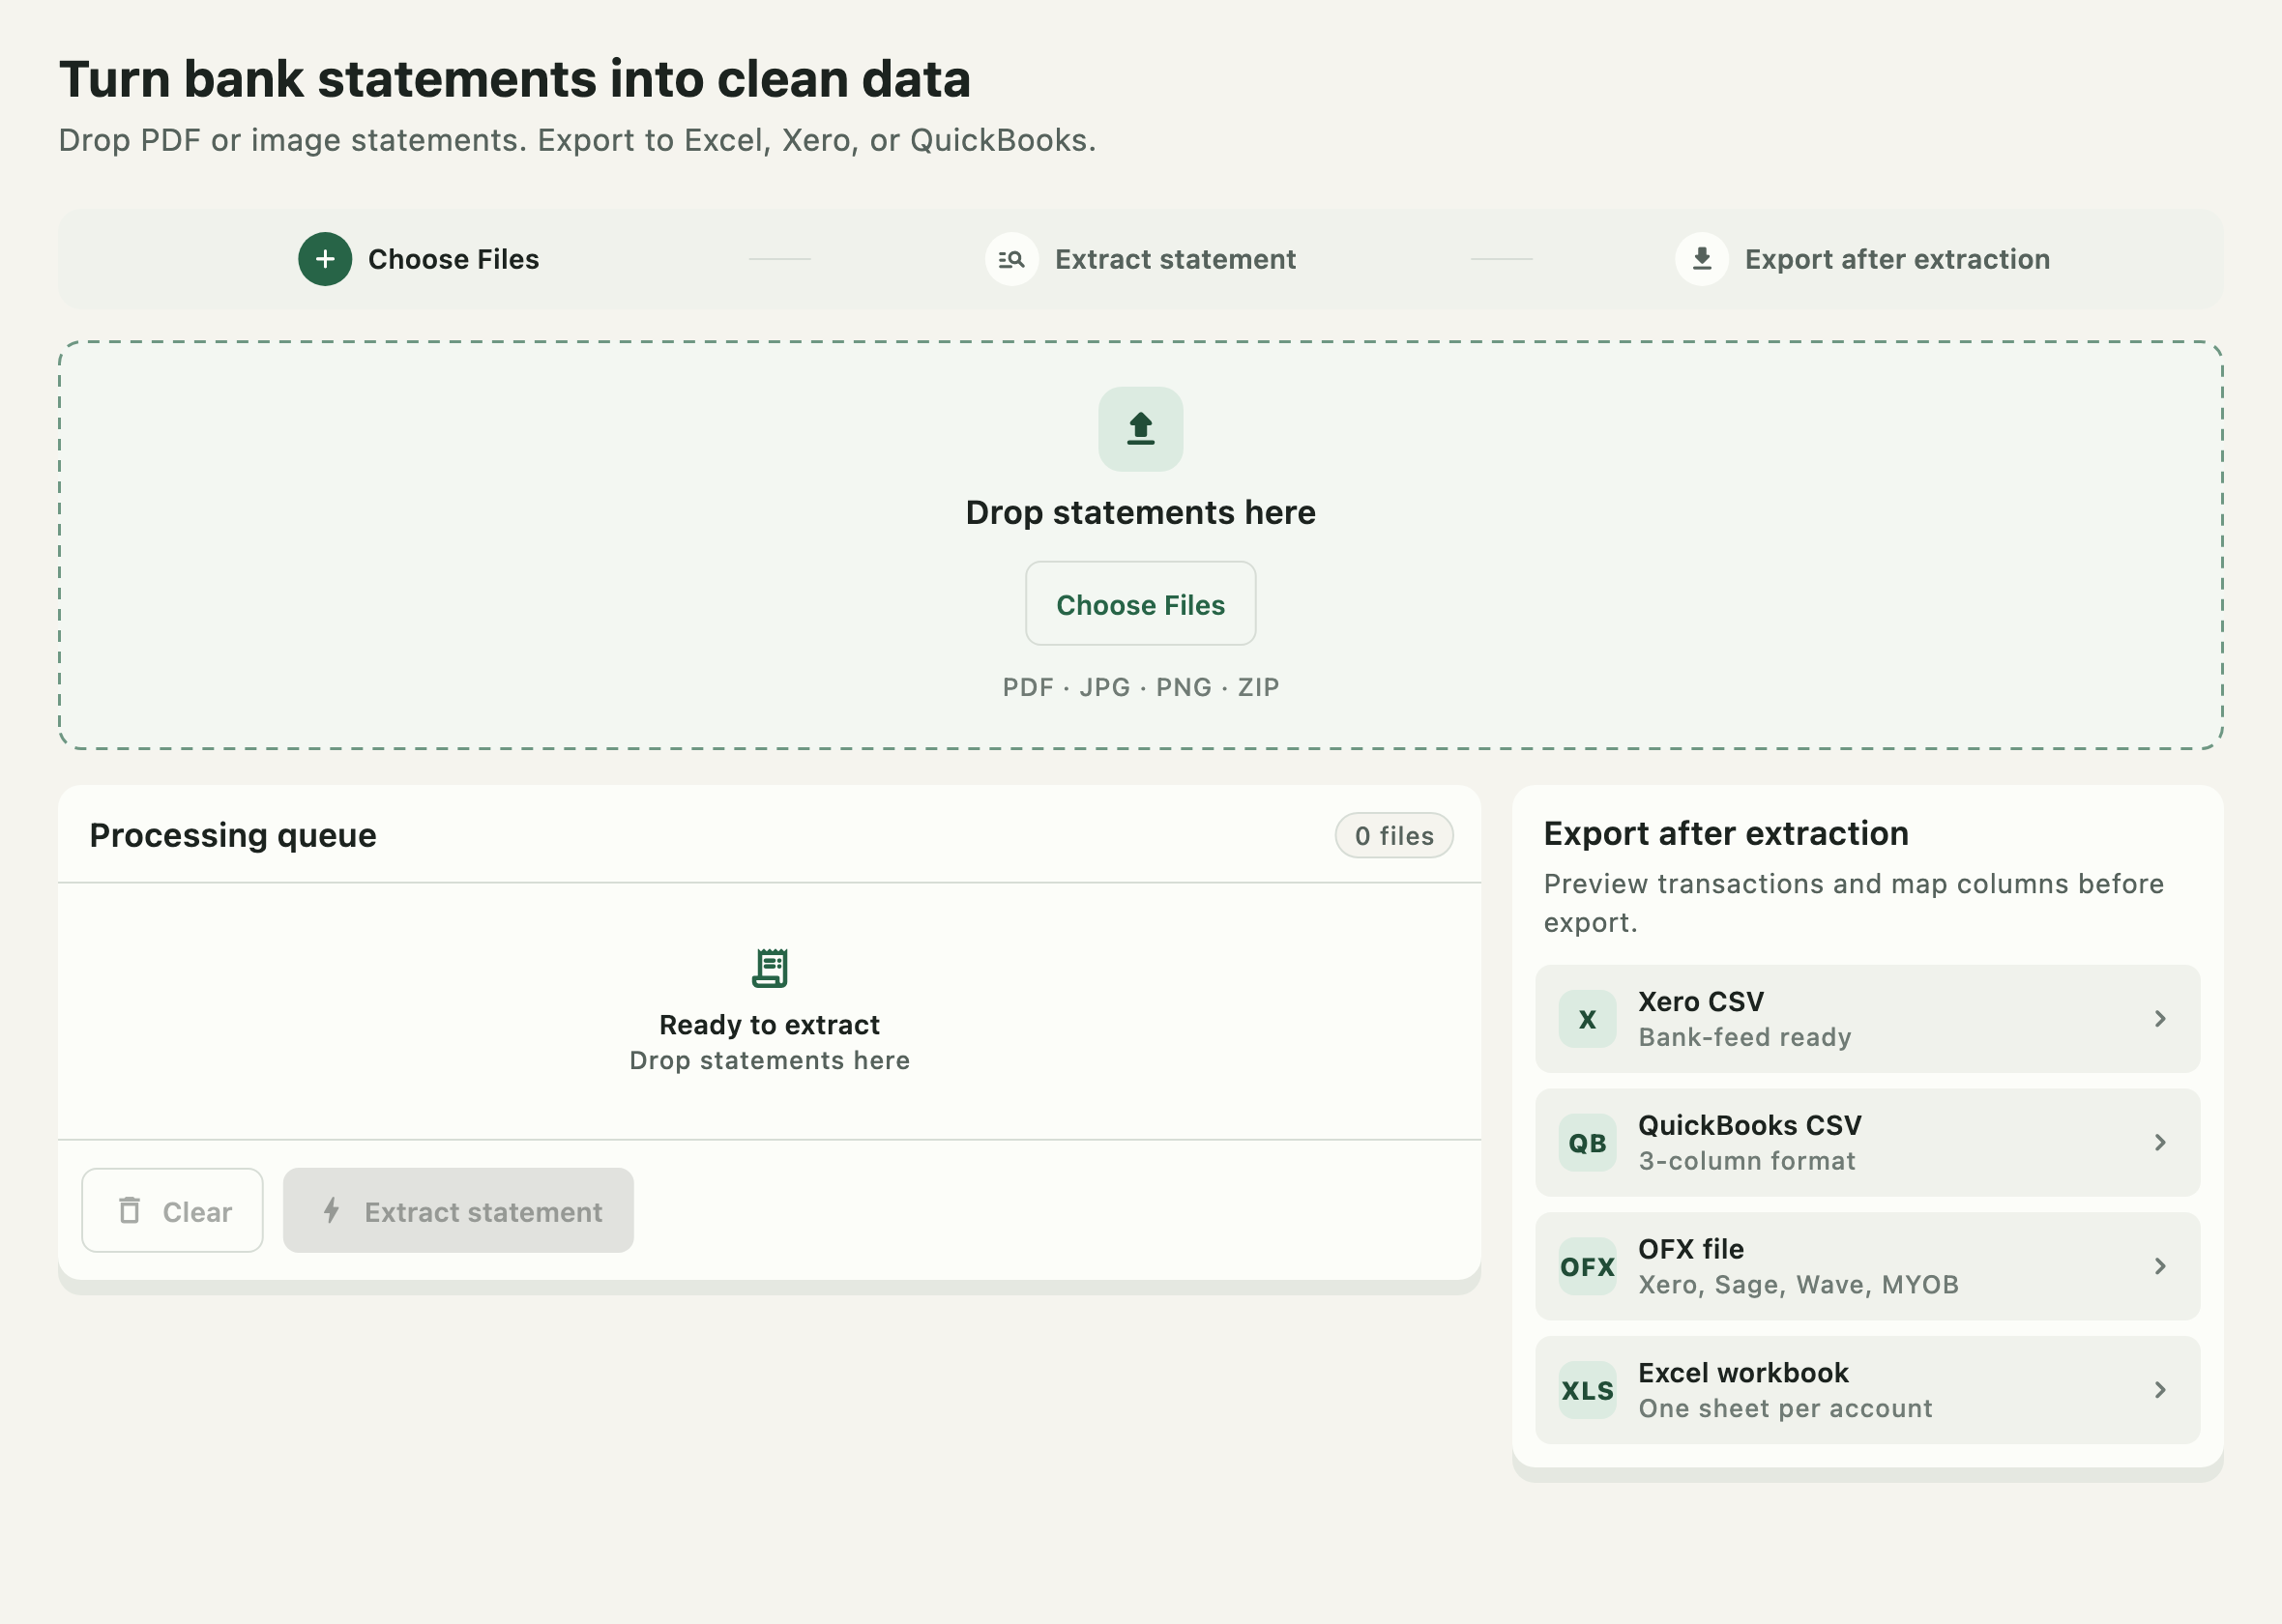
Task: Choose the OFX file export option title
Action: pos(1691,1250)
